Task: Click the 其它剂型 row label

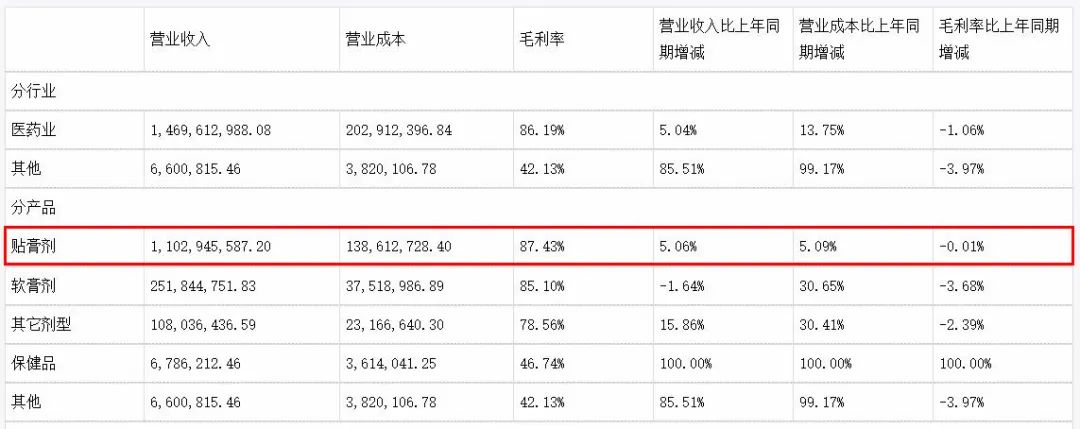Action: [x=40, y=324]
